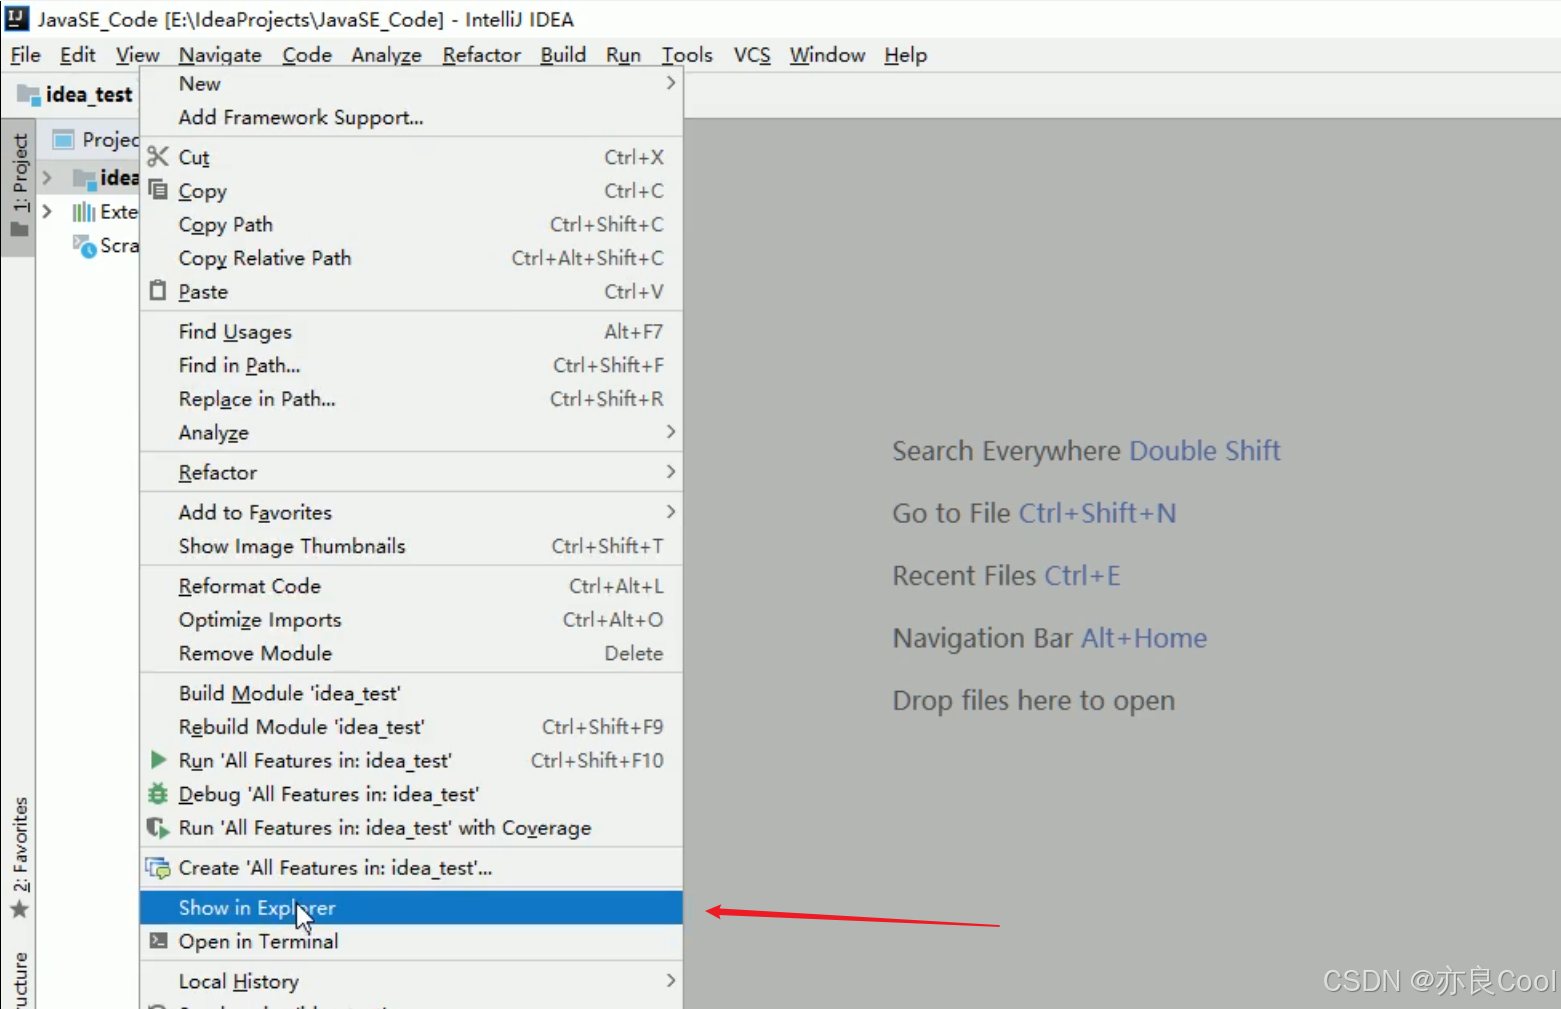Open the Analyze submenu in context menu
This screenshot has width=1561, height=1009.
[x=411, y=432]
